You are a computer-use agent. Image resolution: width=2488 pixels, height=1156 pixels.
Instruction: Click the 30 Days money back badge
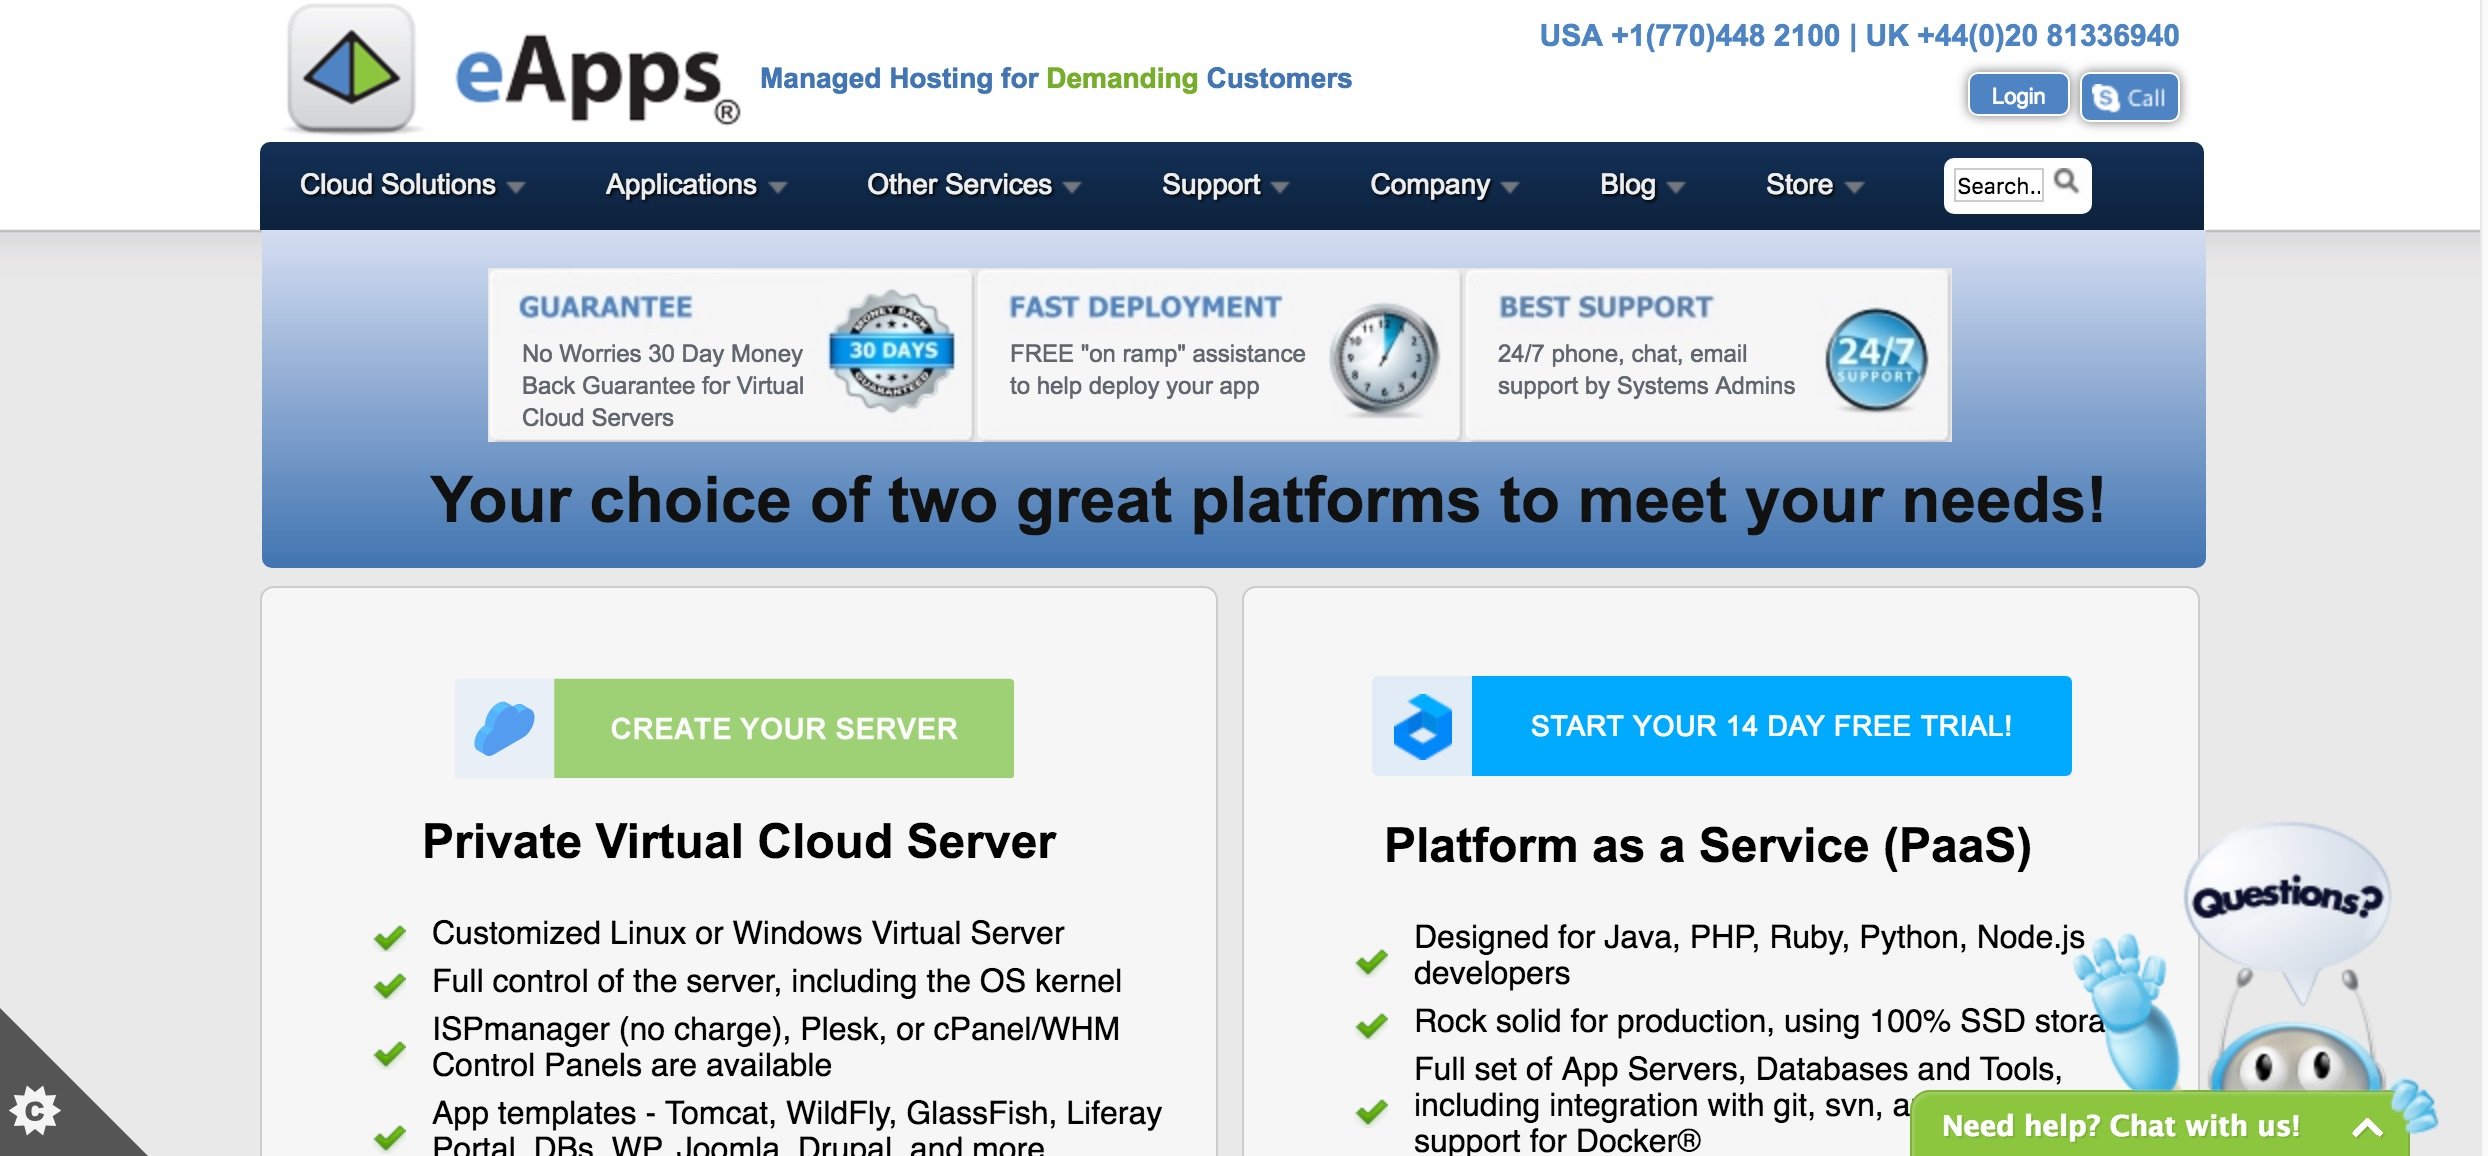tap(891, 351)
